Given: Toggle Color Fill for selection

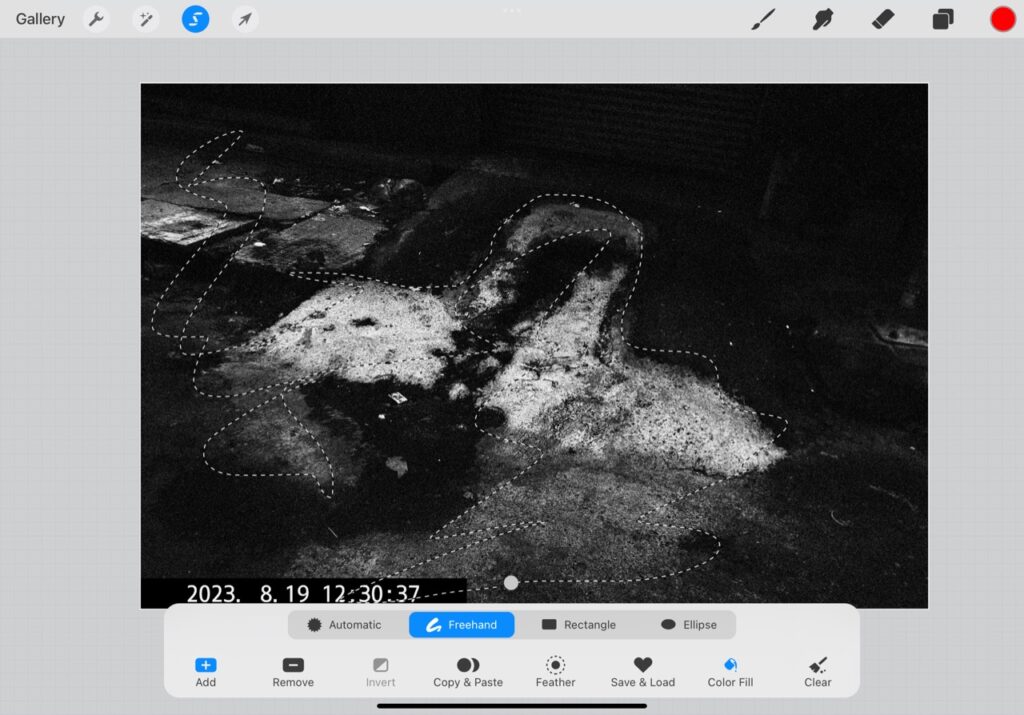Looking at the screenshot, I should [x=730, y=671].
